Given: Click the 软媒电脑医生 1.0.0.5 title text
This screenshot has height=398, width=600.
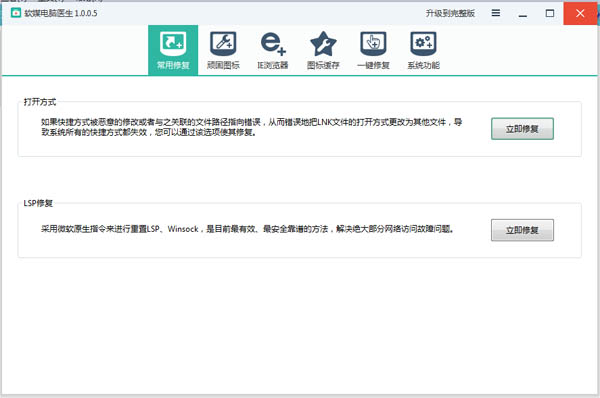Looking at the screenshot, I should (61, 13).
